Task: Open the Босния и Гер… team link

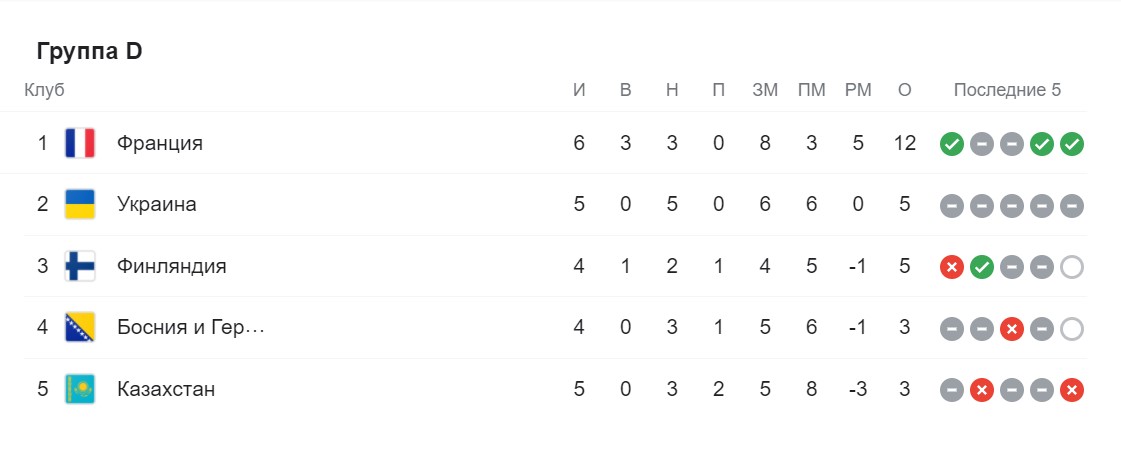Action: (x=191, y=327)
